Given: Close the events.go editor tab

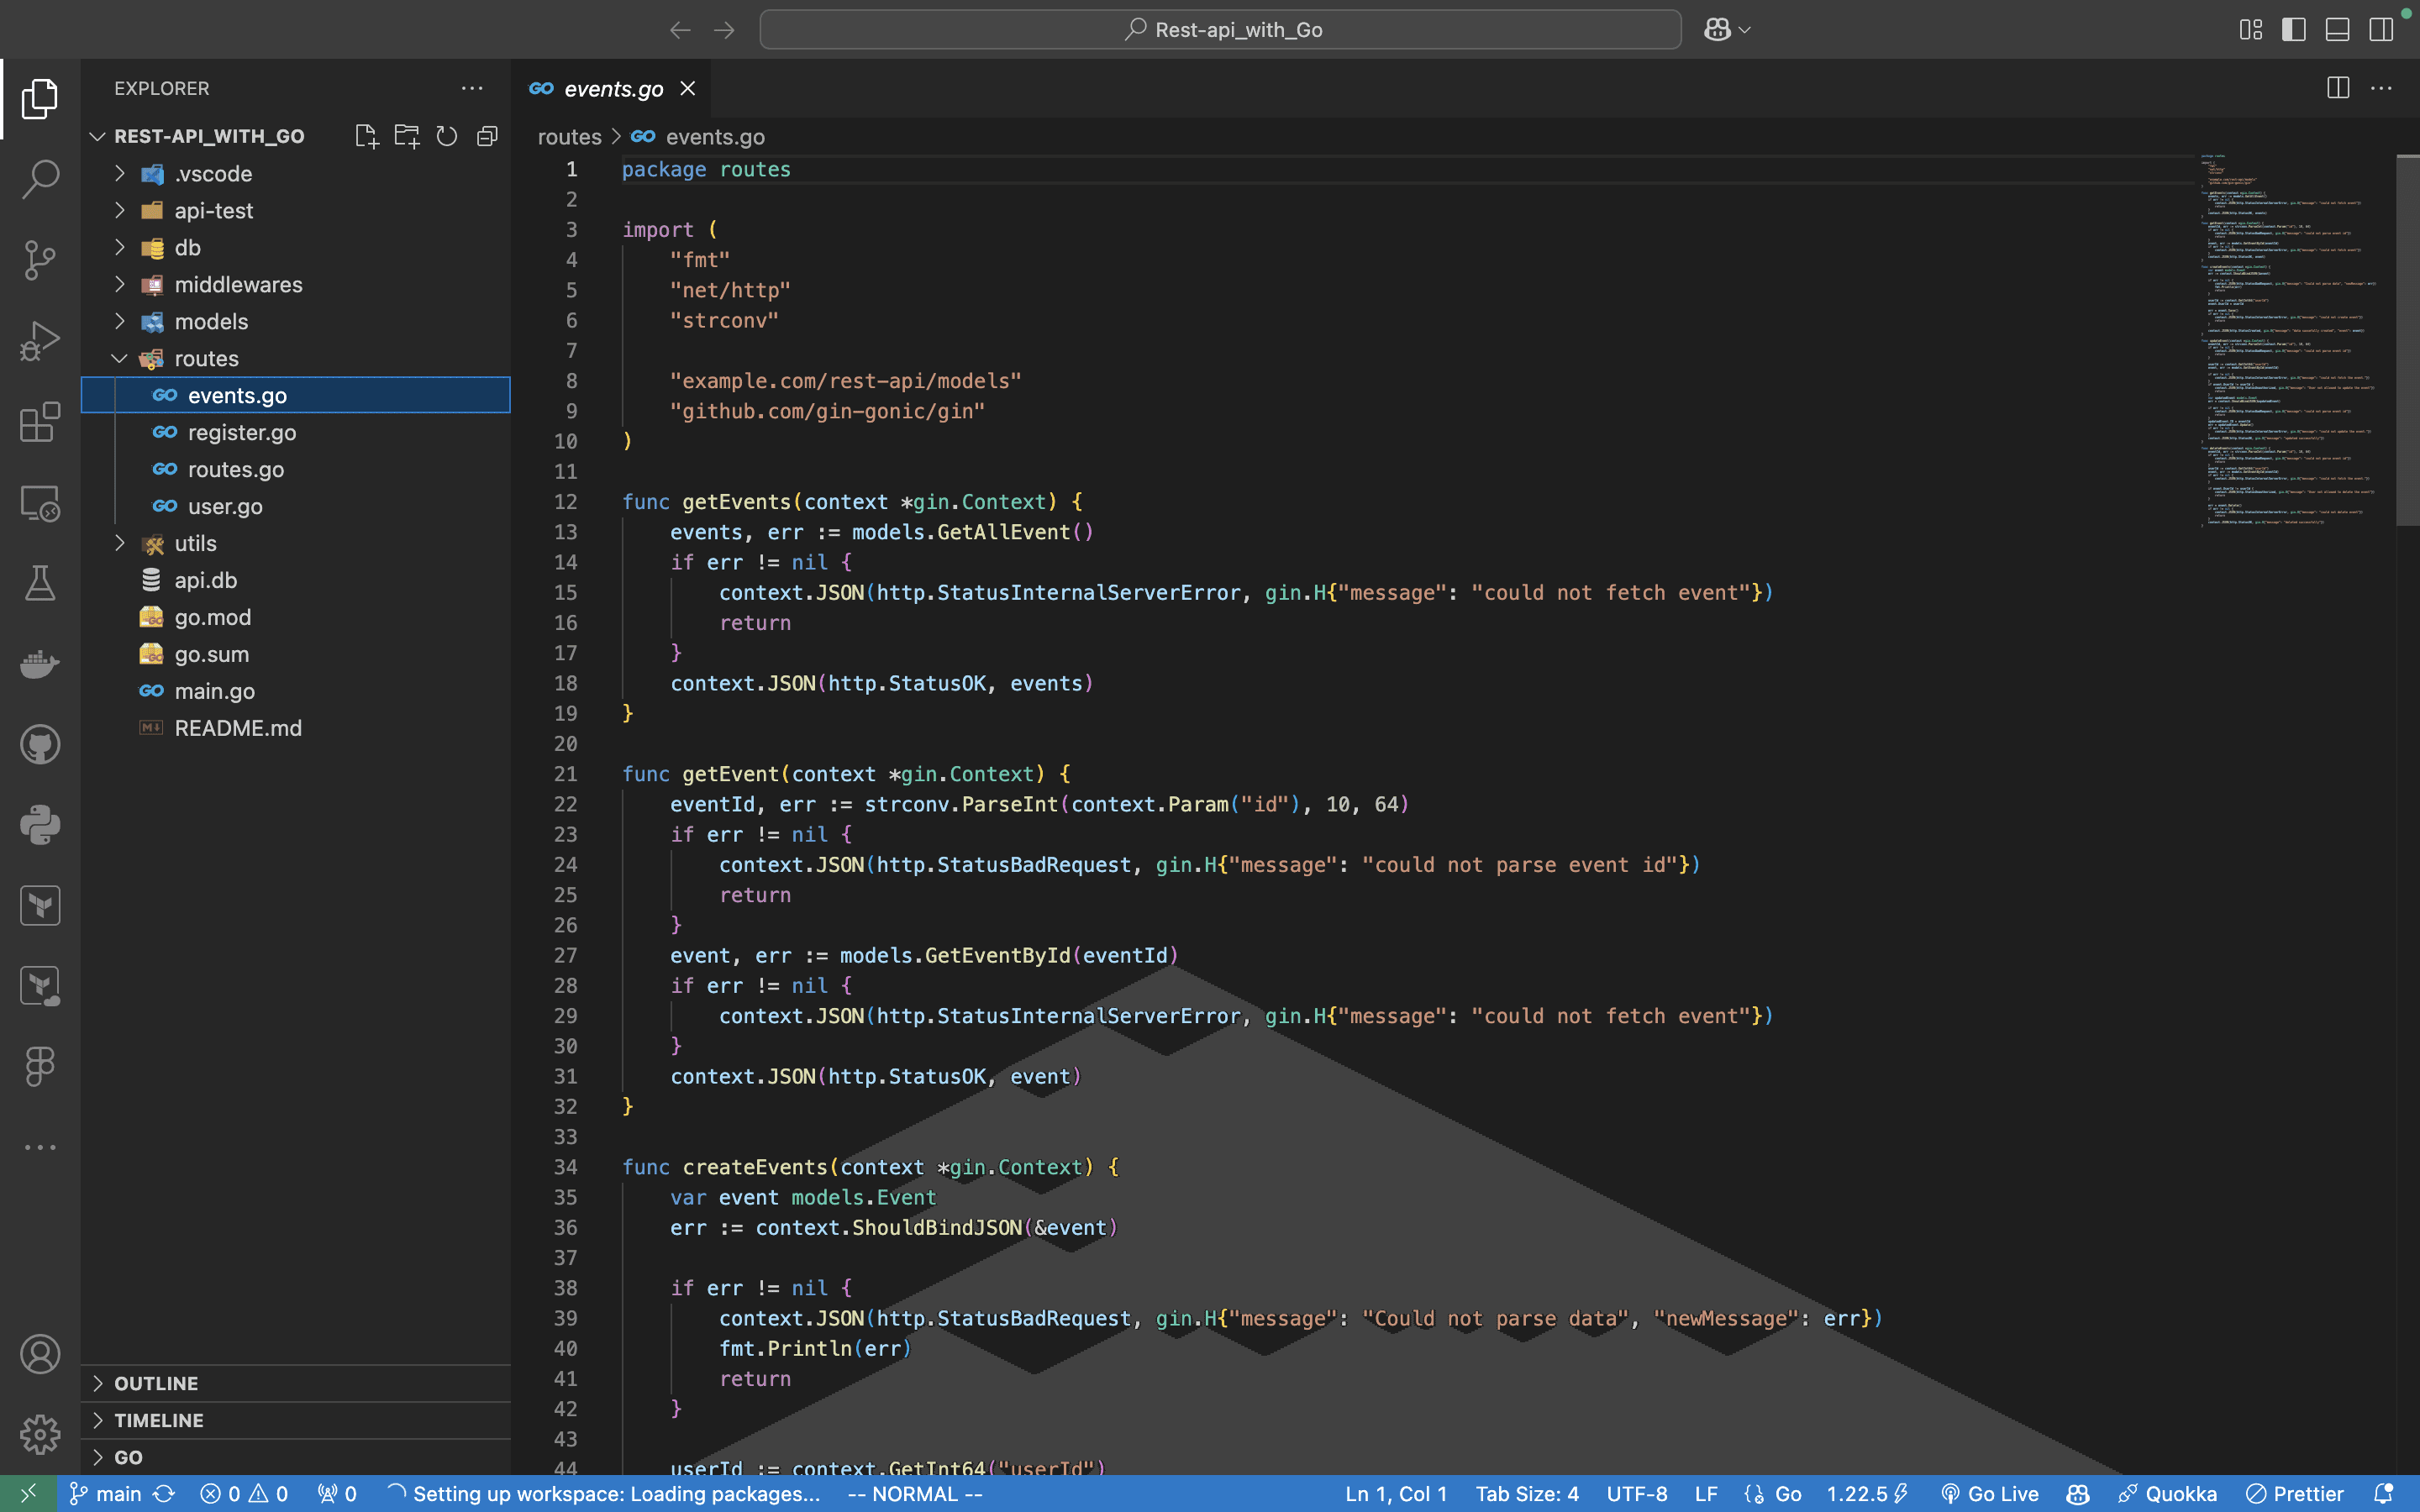Looking at the screenshot, I should click(688, 89).
